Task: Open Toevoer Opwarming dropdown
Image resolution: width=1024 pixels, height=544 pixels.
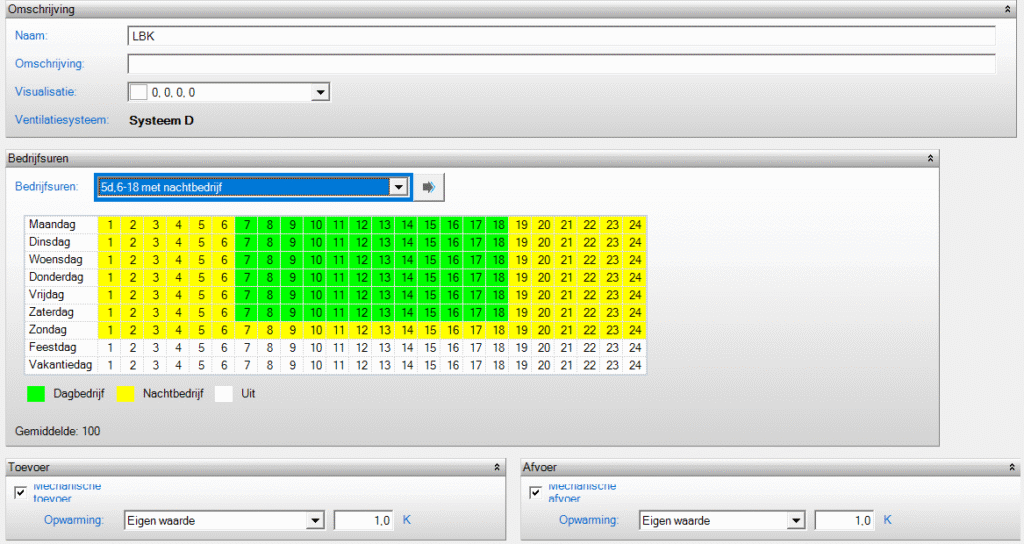Action: pos(316,520)
